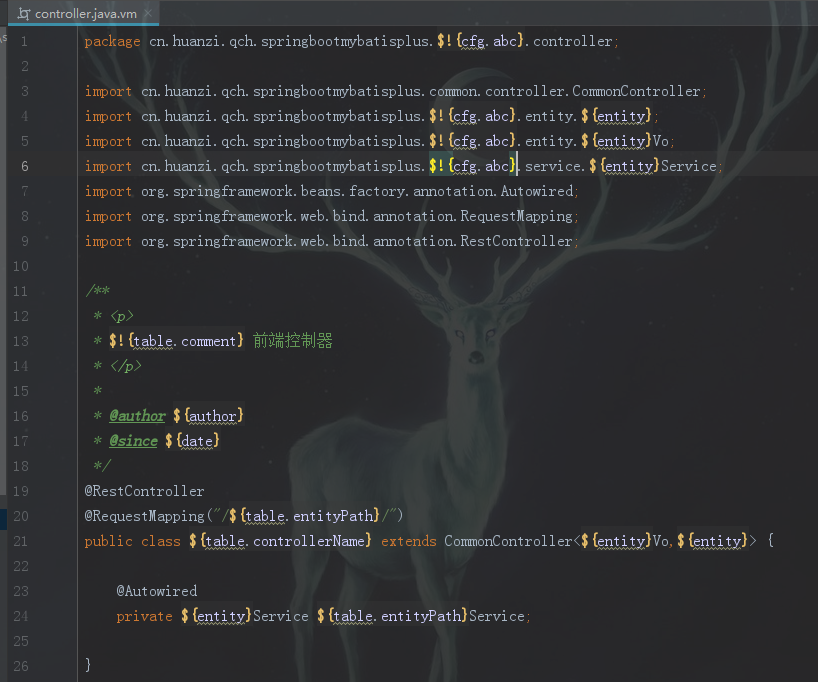Click the '@since' Javadoc tag
Viewport: 818px width, 682px height.
[133, 441]
